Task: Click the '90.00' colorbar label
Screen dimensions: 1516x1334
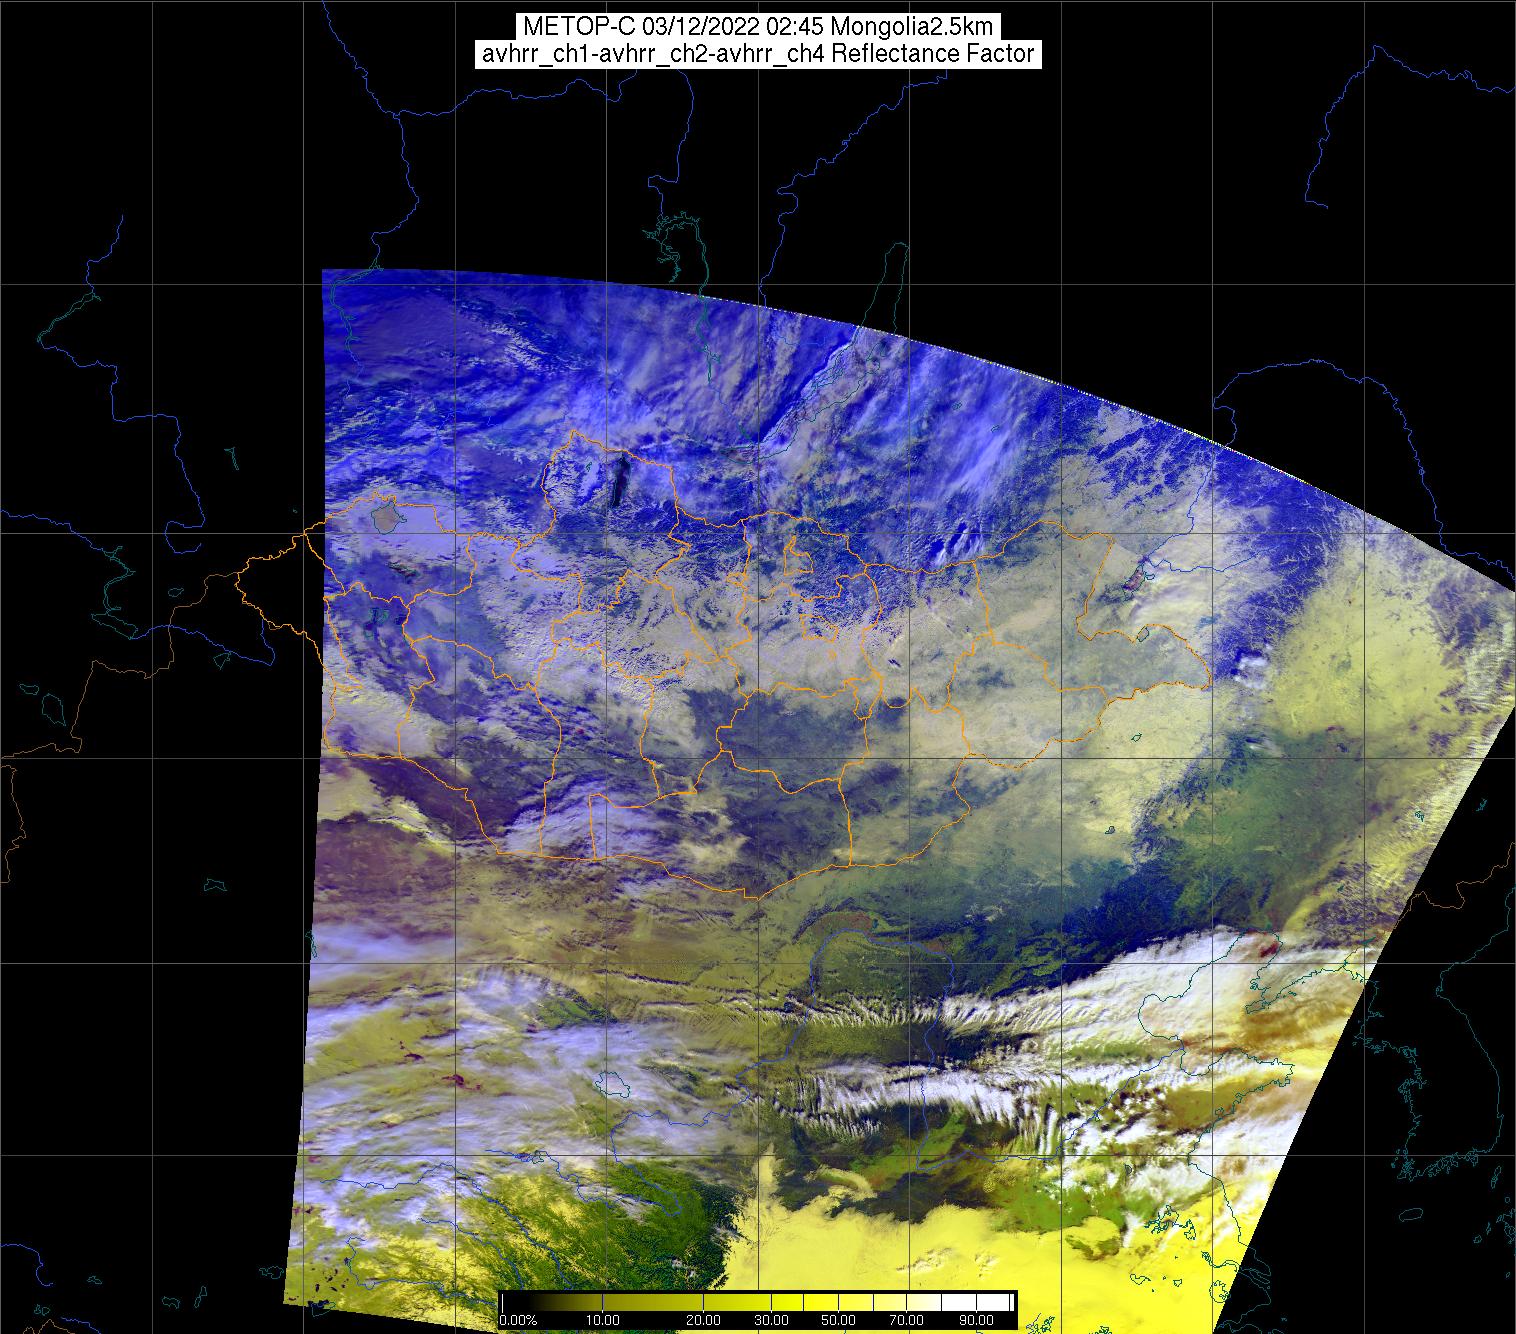Action: point(976,1320)
